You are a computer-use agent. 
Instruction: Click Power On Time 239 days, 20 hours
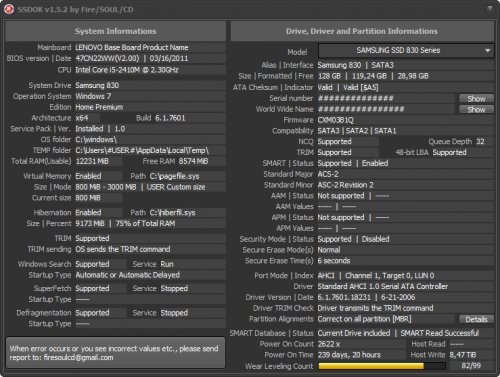coord(349,355)
